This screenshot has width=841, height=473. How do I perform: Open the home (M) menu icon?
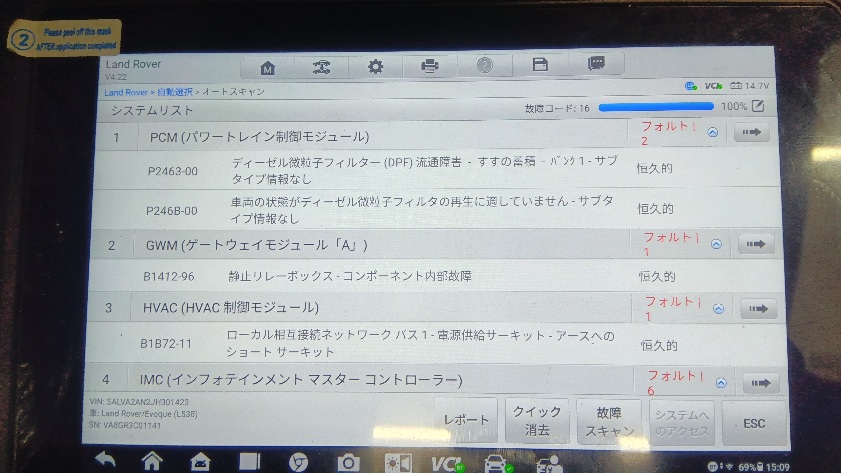tap(267, 68)
